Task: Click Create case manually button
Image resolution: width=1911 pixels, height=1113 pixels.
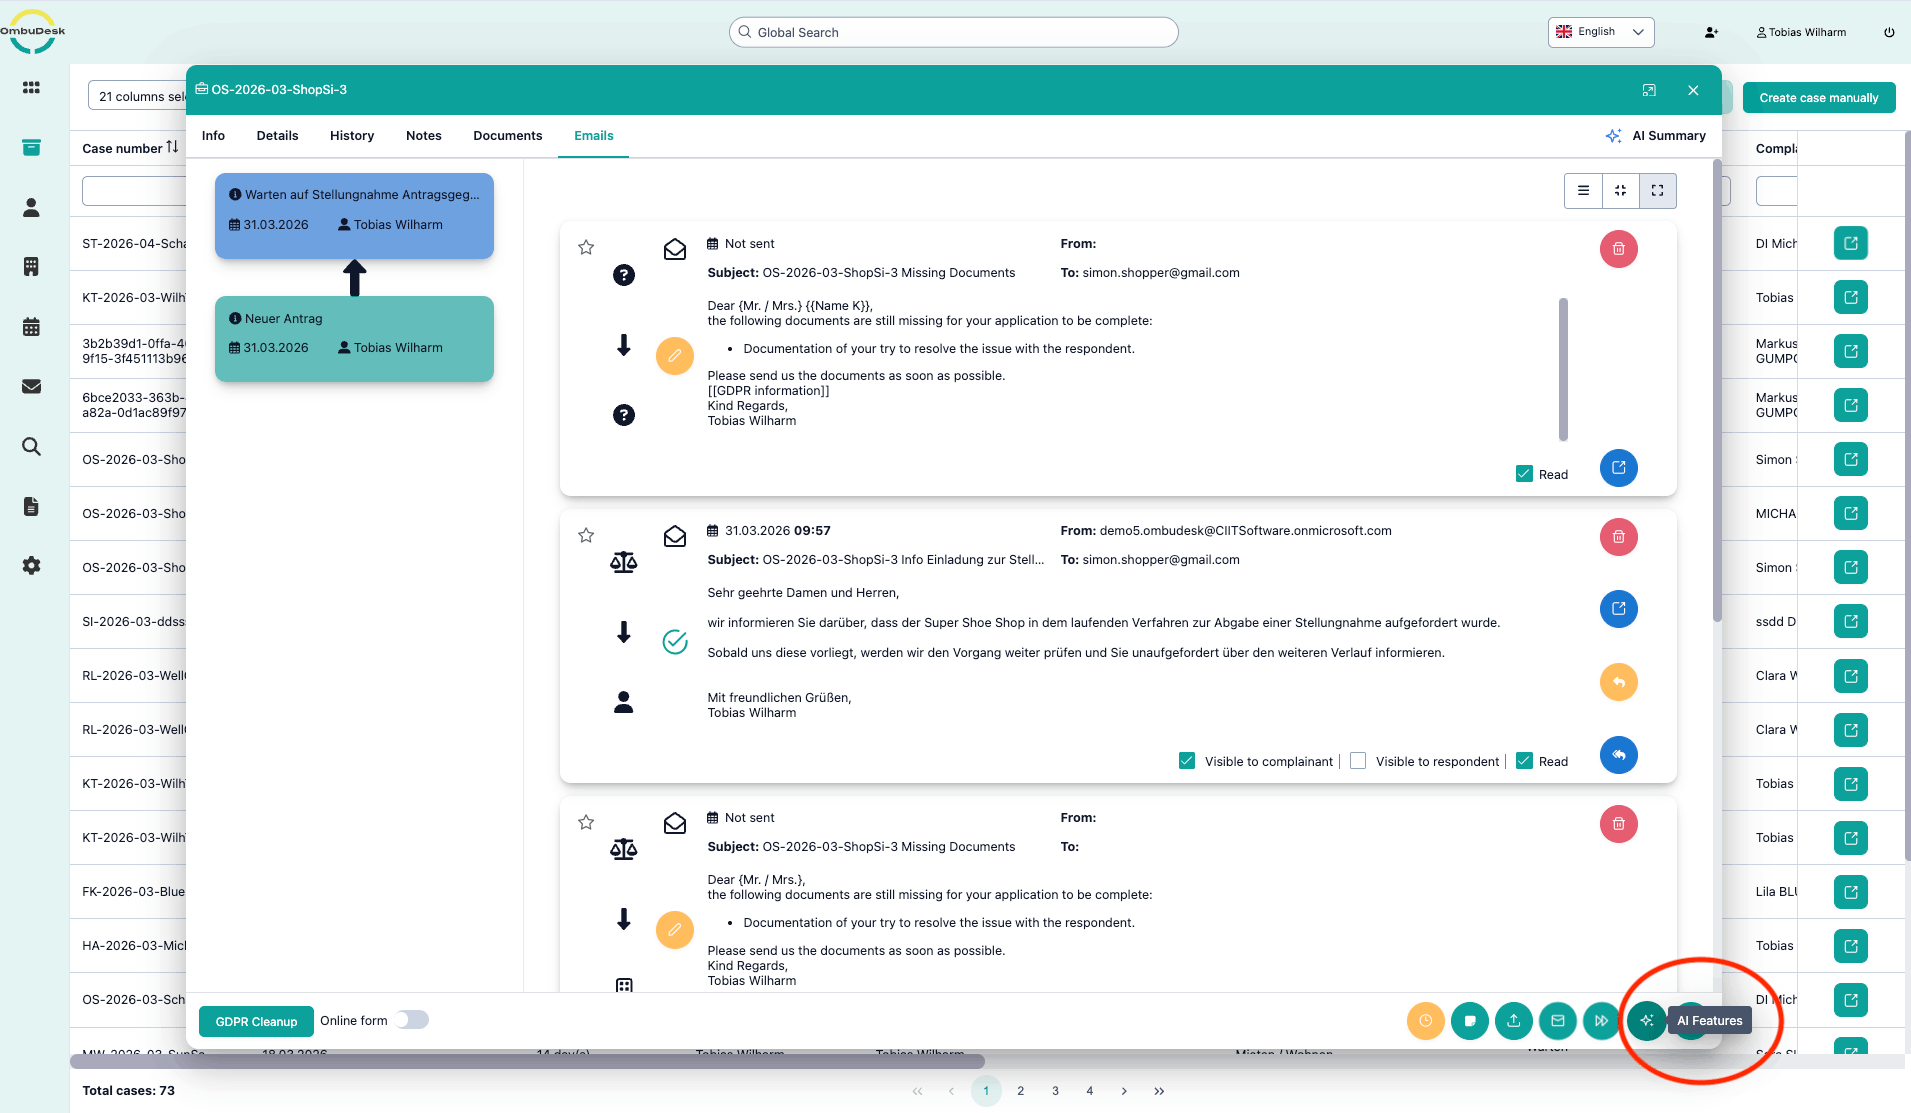Action: point(1818,98)
